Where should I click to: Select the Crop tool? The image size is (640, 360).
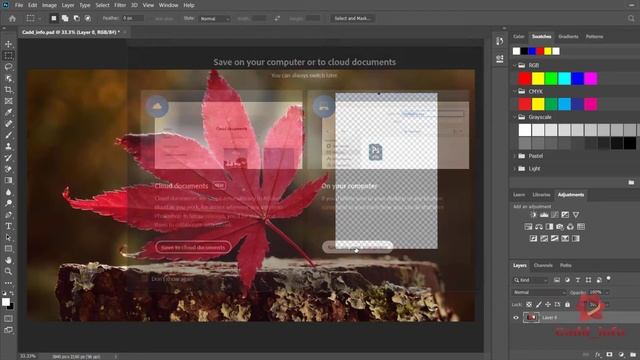(8, 89)
